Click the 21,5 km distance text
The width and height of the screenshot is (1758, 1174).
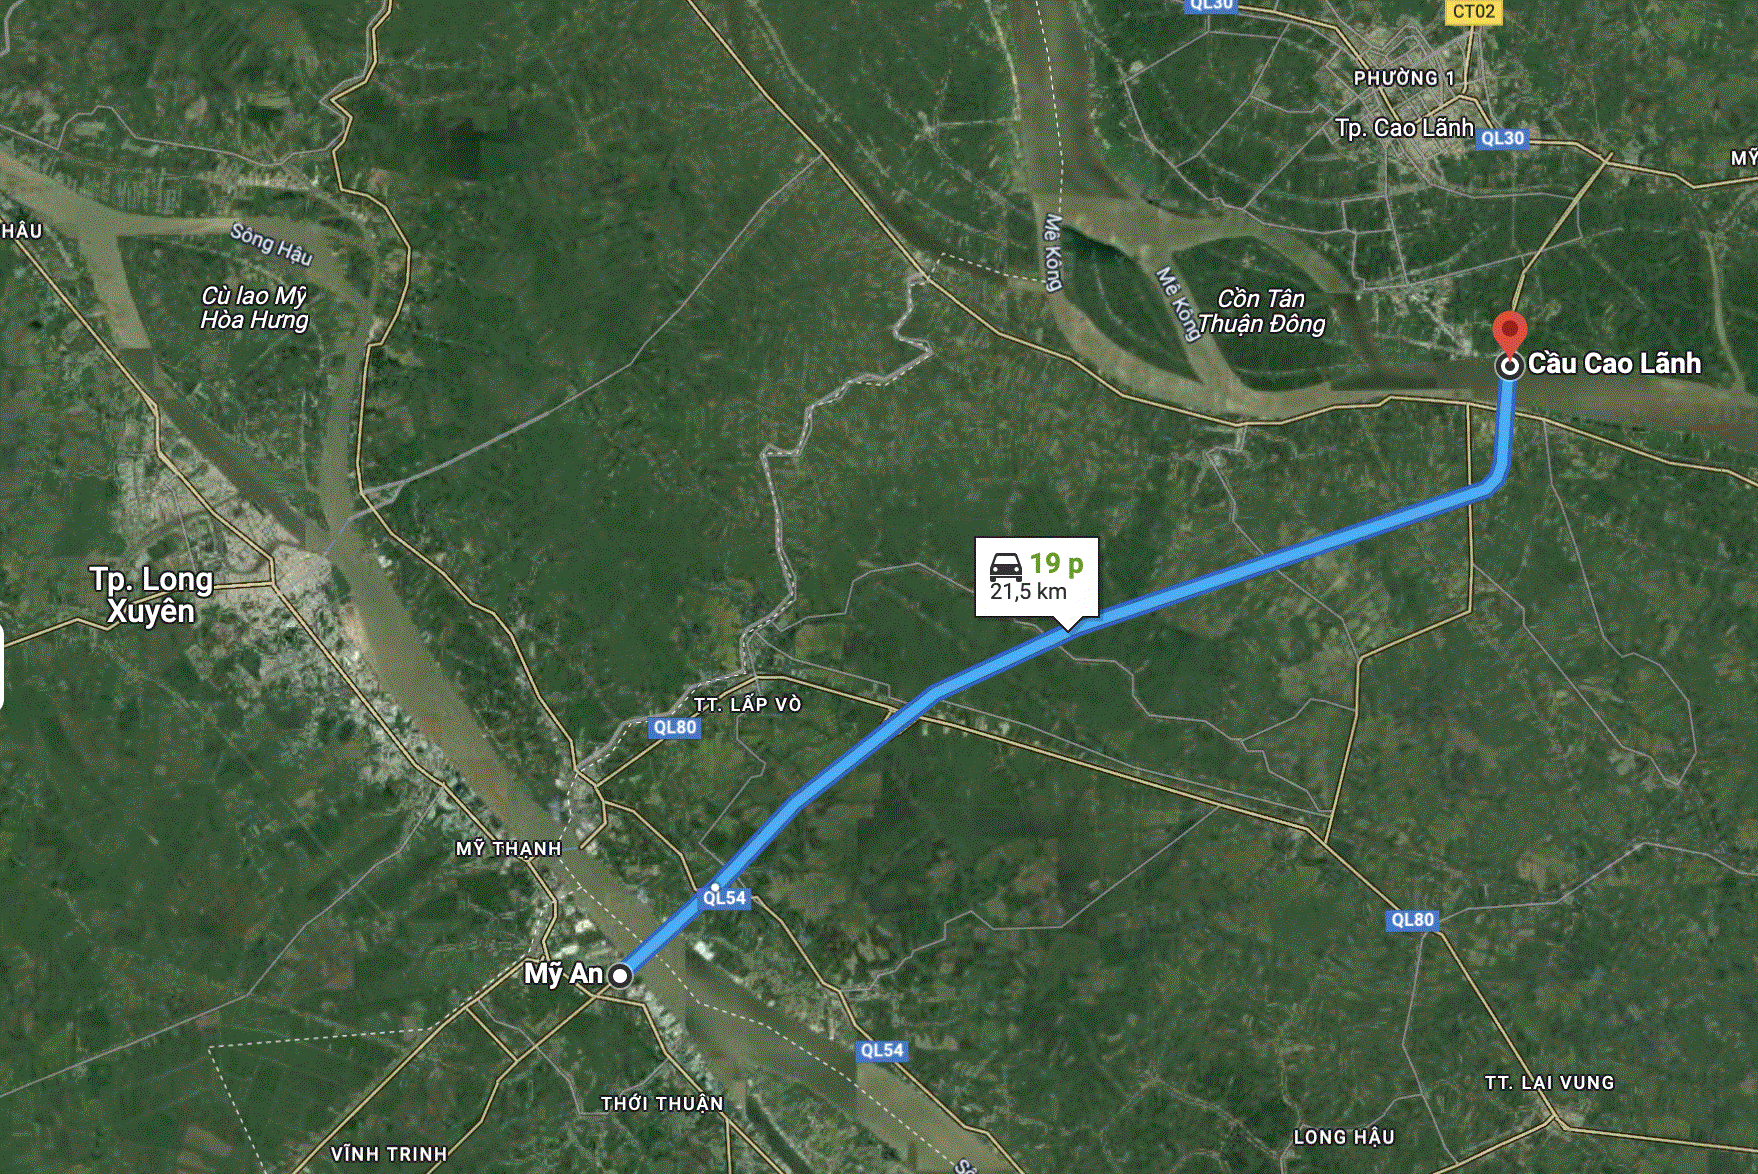[1028, 591]
